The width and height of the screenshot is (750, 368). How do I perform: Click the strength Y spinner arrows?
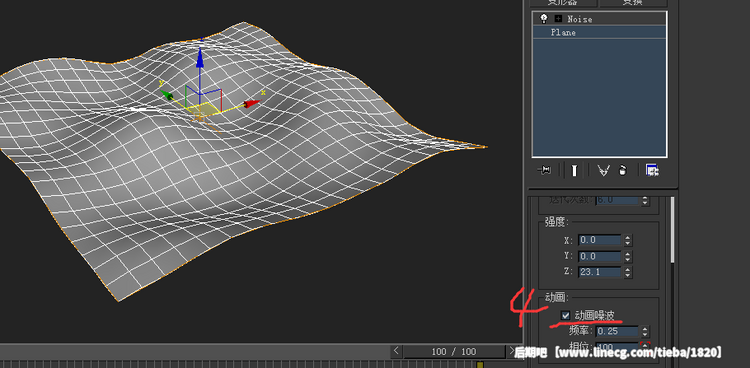[628, 256]
